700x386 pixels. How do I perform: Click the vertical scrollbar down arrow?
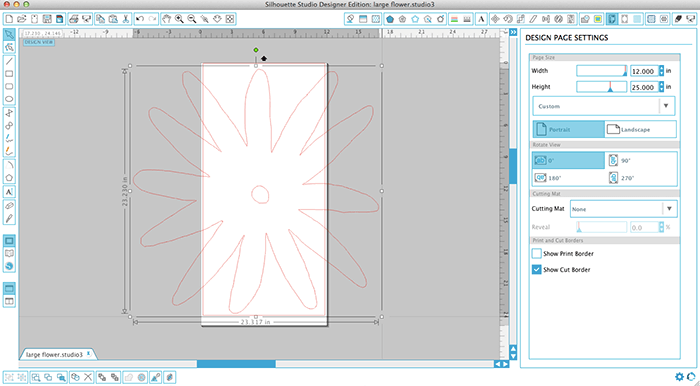click(513, 356)
